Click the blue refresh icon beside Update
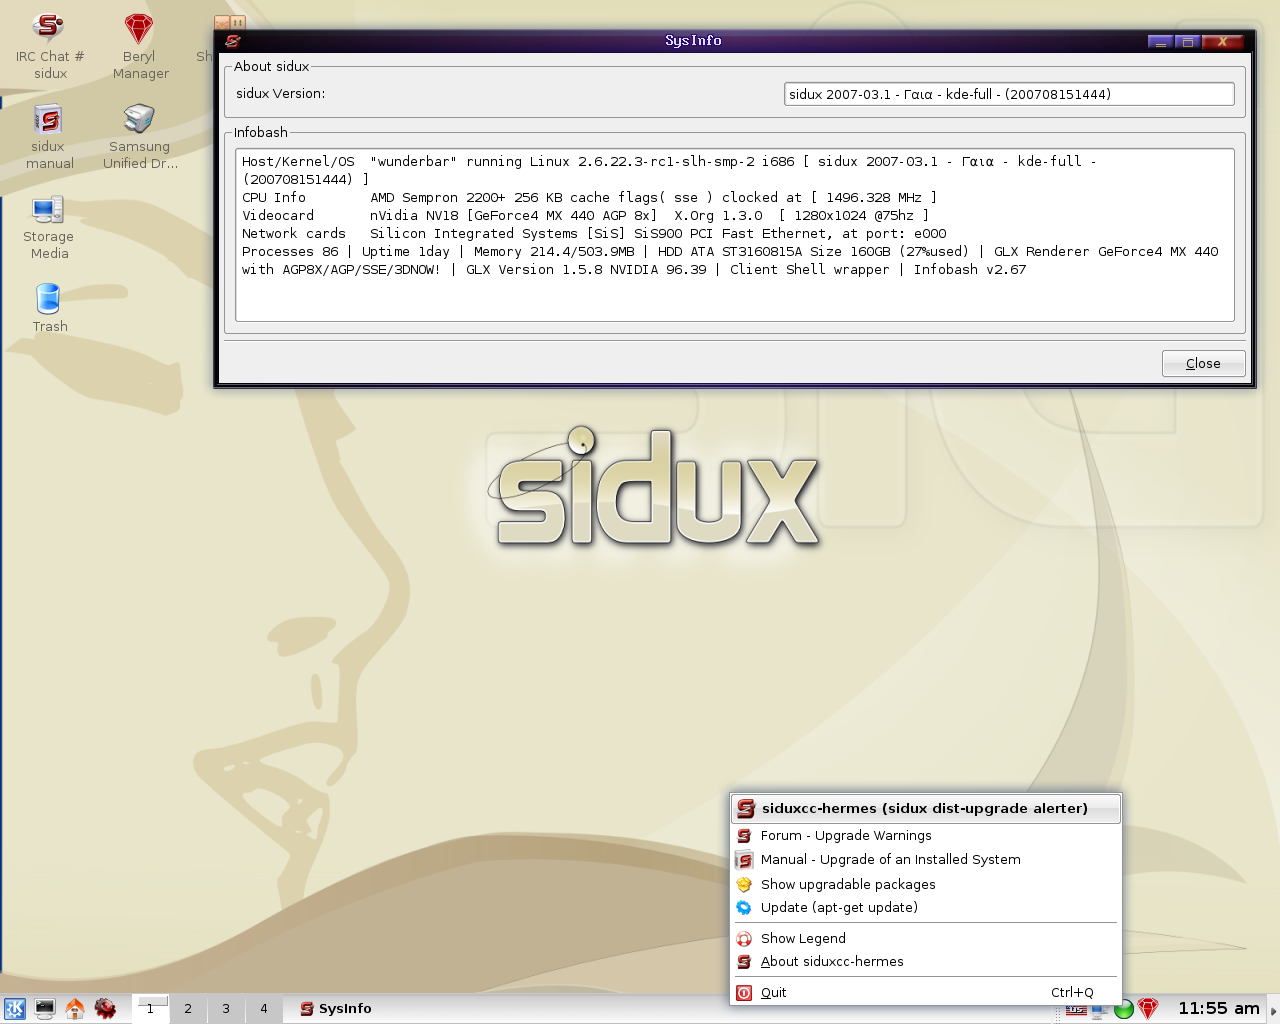Image resolution: width=1280 pixels, height=1024 pixels. coord(744,908)
